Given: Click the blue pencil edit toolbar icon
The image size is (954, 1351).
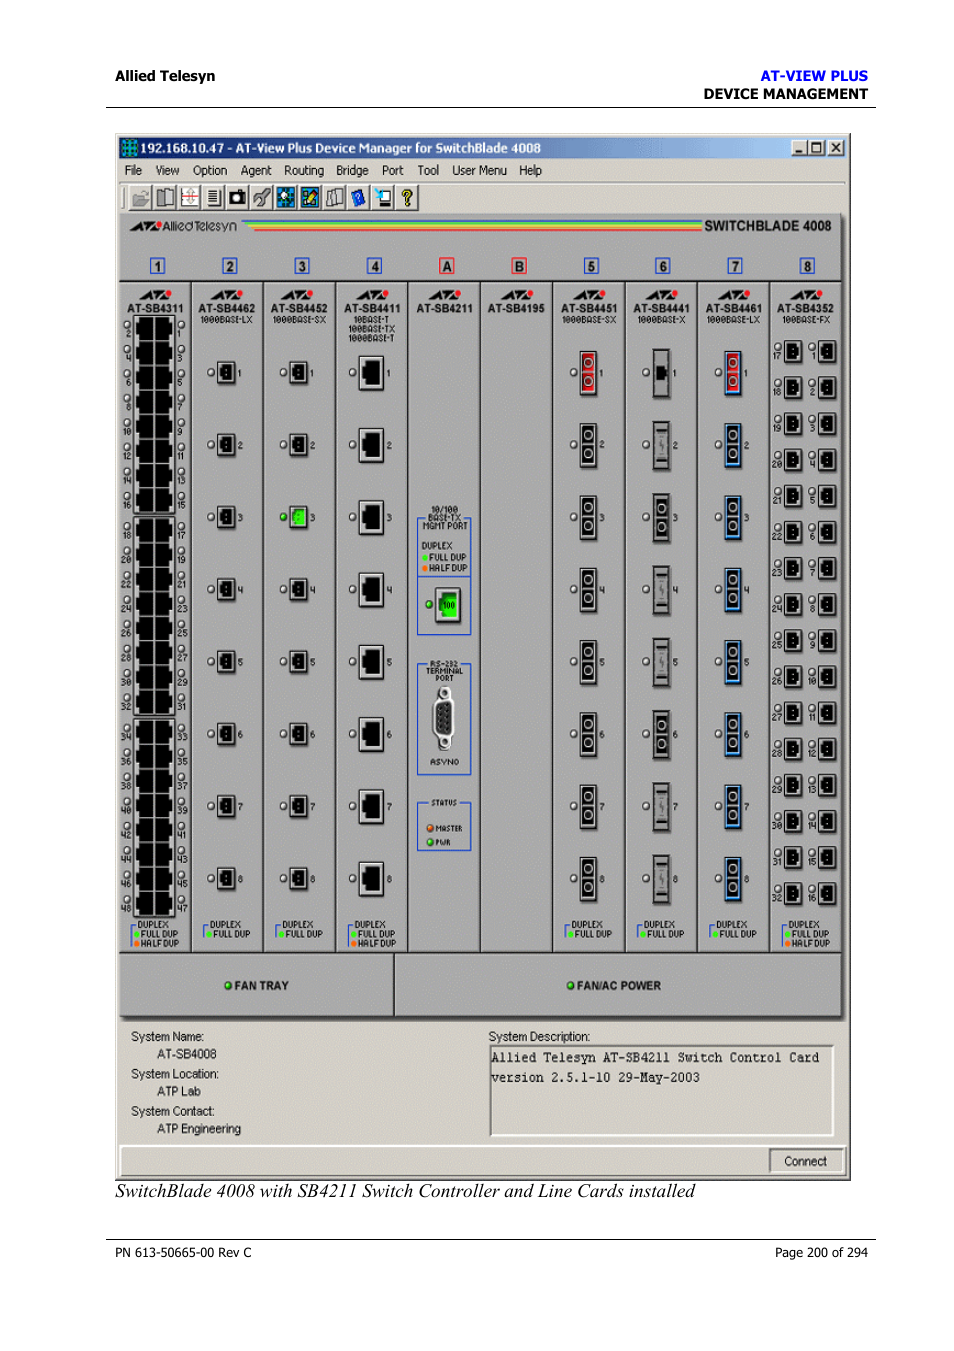Looking at the screenshot, I should 310,198.
